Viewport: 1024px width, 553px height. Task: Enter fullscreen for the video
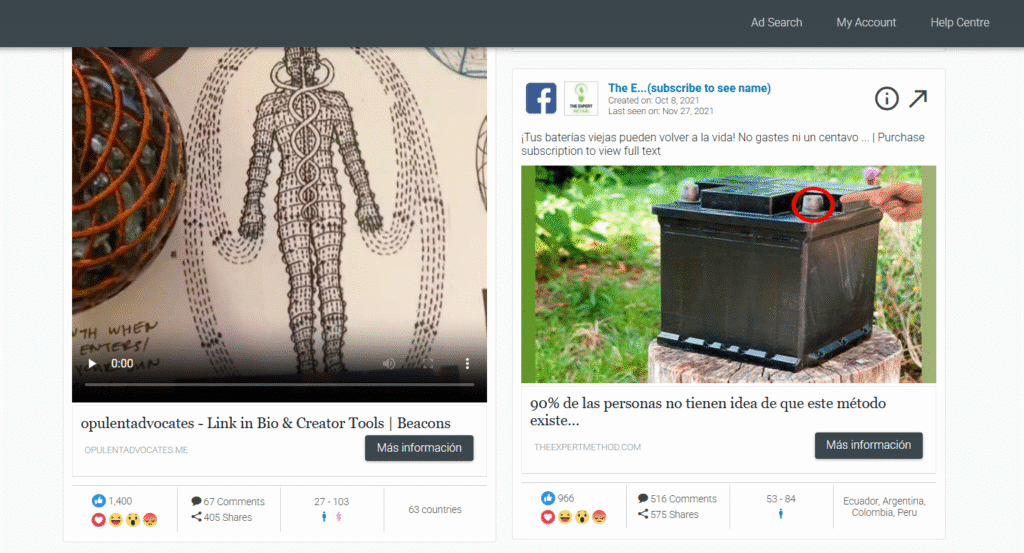[x=428, y=364]
